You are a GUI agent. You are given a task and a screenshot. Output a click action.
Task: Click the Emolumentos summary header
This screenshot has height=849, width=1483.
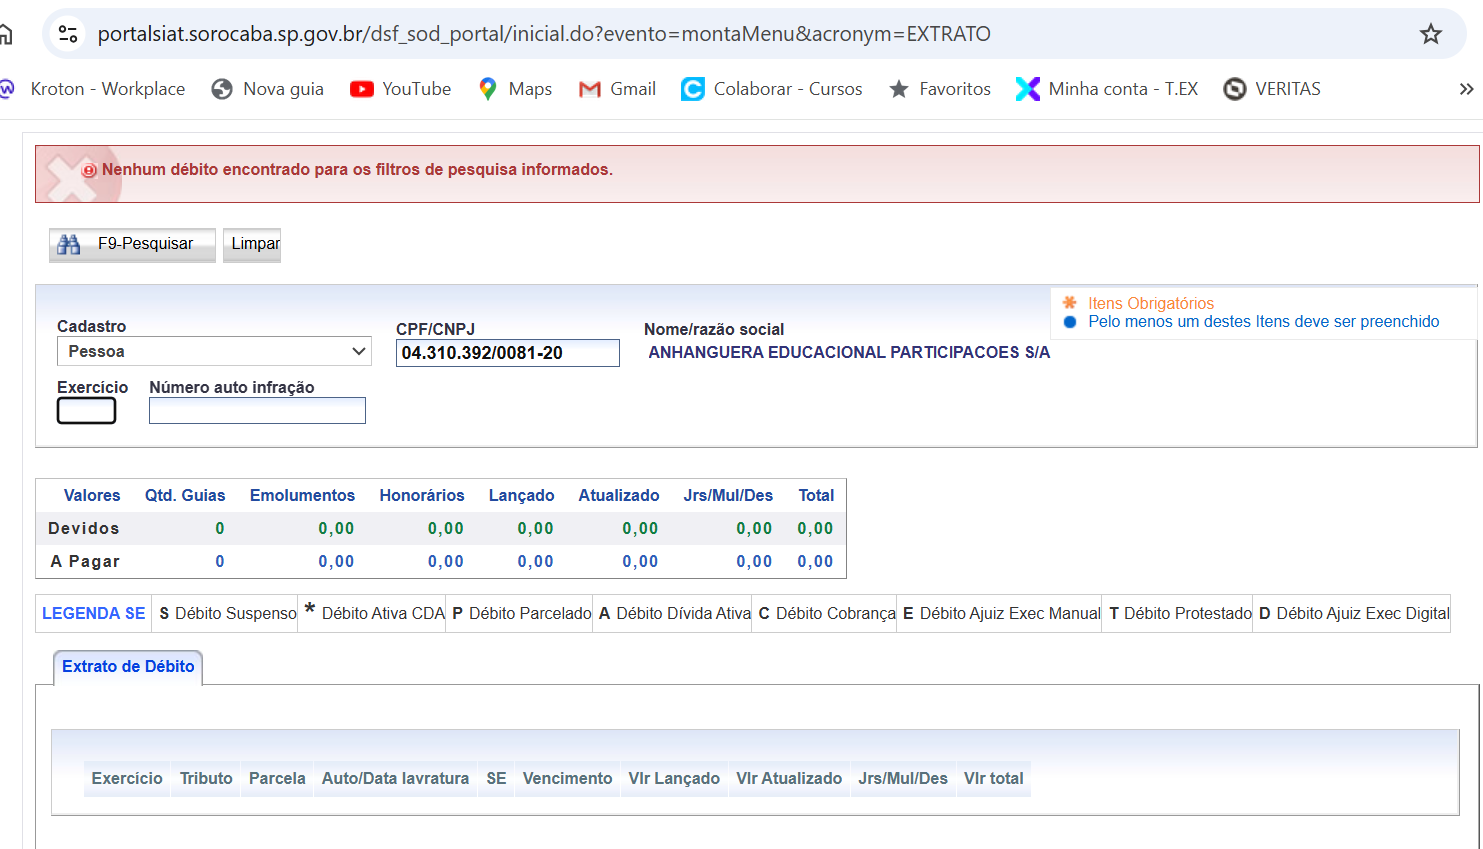(302, 496)
